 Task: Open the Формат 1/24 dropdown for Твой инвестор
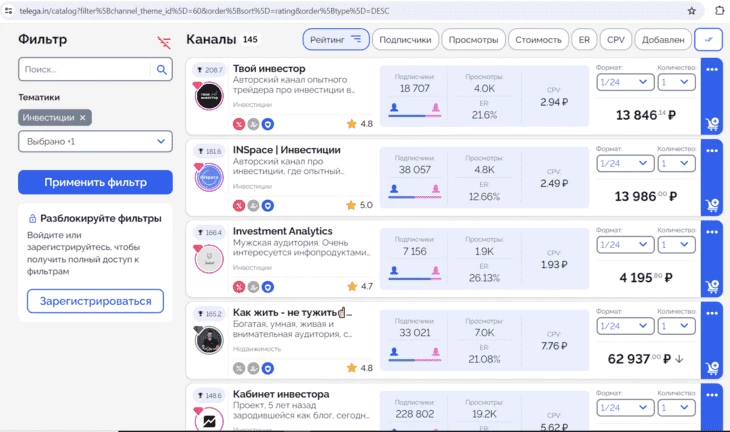(x=623, y=82)
